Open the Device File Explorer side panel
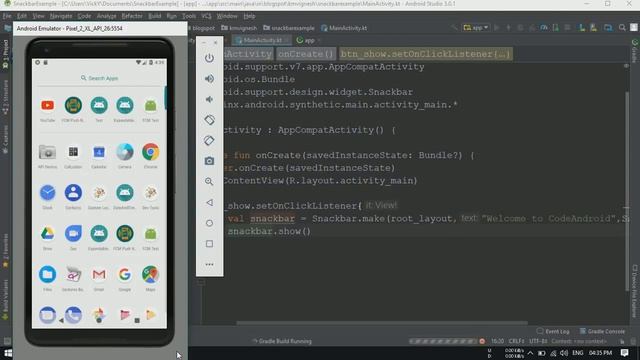This screenshot has height=360, width=640. [x=635, y=291]
